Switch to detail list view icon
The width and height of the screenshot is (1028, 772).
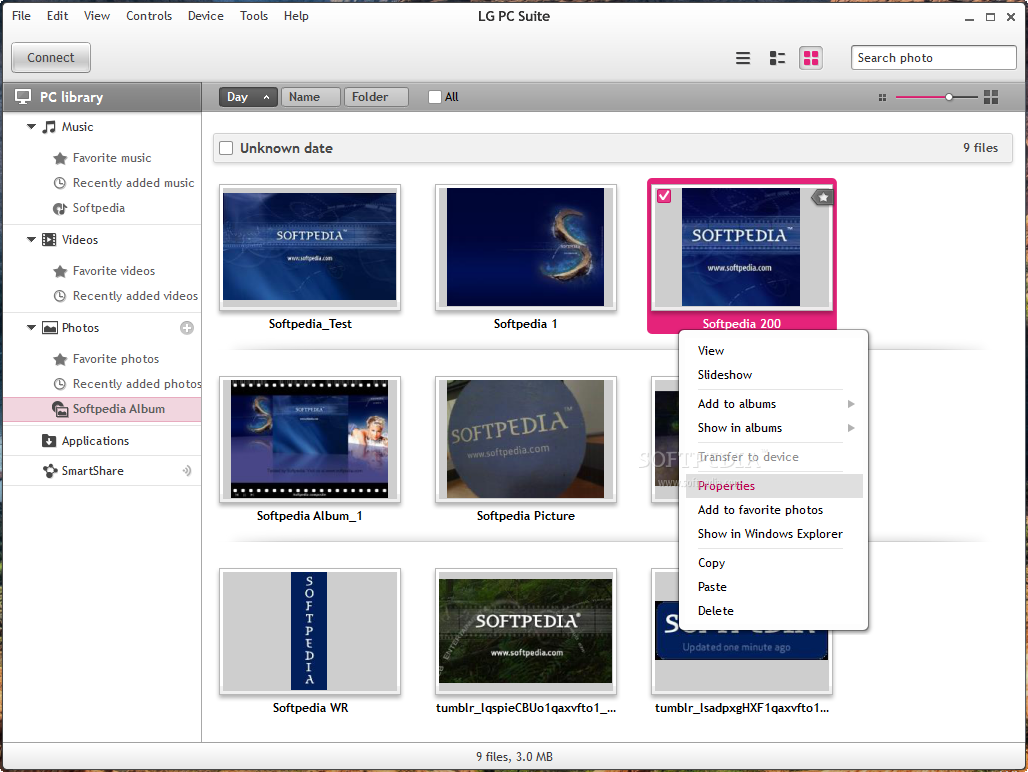pyautogui.click(x=777, y=58)
